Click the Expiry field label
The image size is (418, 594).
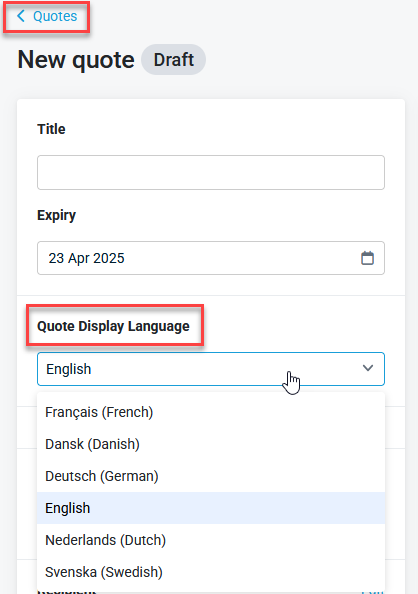tap(56, 215)
